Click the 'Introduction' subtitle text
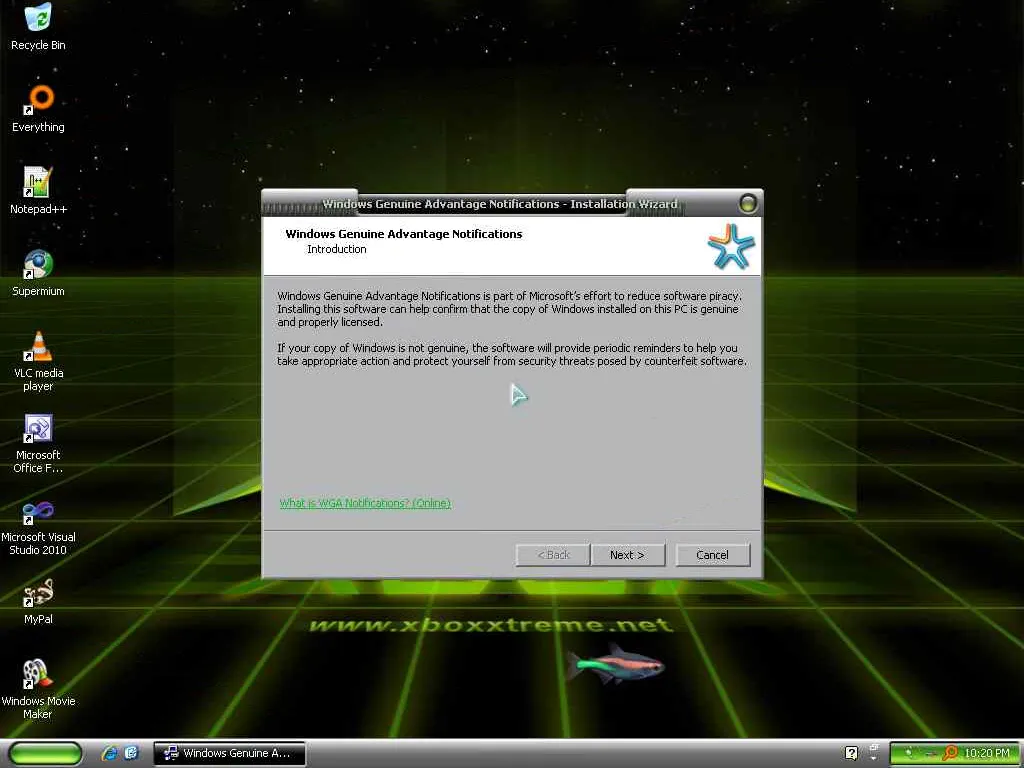Screen dimensions: 1024x768 (x=336, y=249)
